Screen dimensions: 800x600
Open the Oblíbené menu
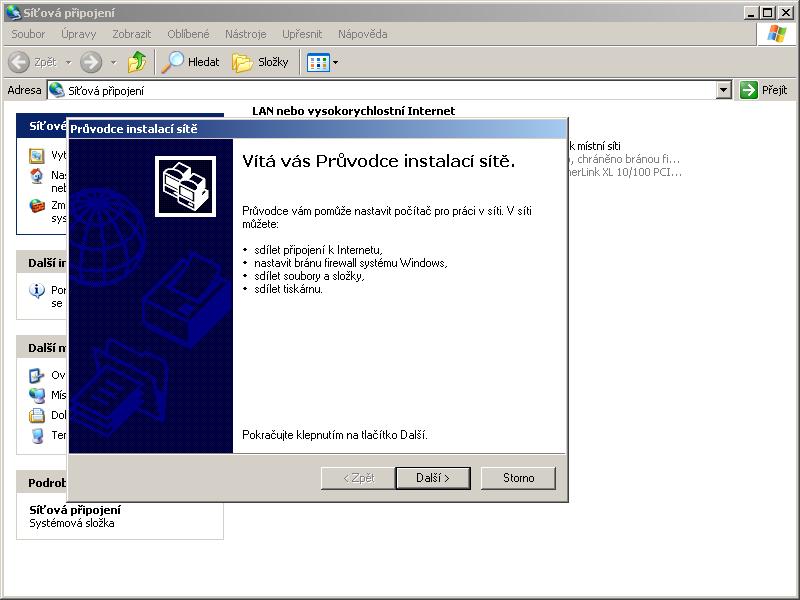(188, 34)
